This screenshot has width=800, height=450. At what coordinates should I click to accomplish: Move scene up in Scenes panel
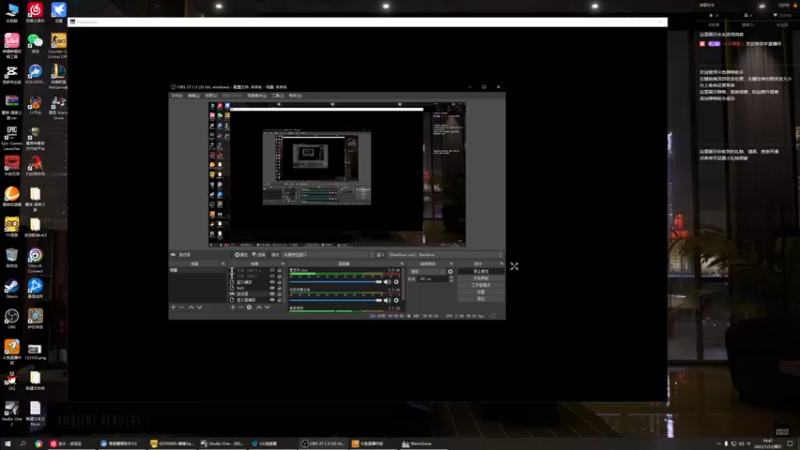tap(191, 307)
